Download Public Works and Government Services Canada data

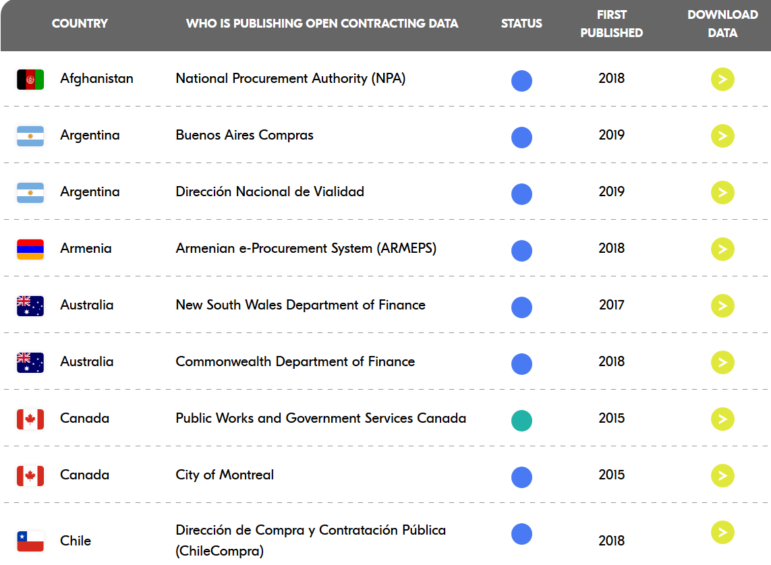click(722, 419)
